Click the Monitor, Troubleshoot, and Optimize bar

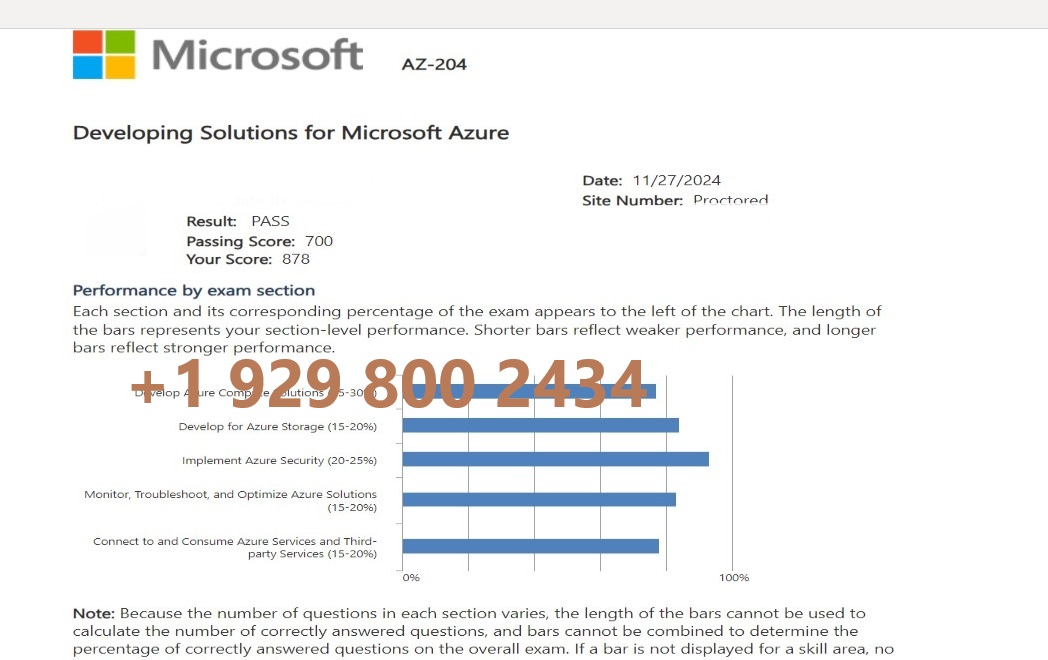pos(539,500)
